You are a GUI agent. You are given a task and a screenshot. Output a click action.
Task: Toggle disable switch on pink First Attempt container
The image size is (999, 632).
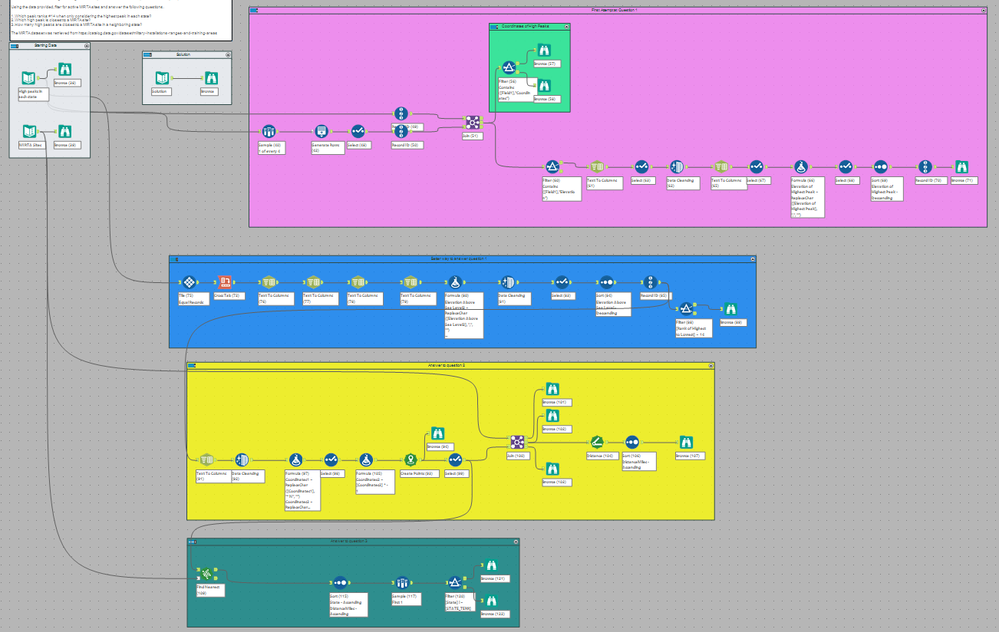tap(254, 10)
